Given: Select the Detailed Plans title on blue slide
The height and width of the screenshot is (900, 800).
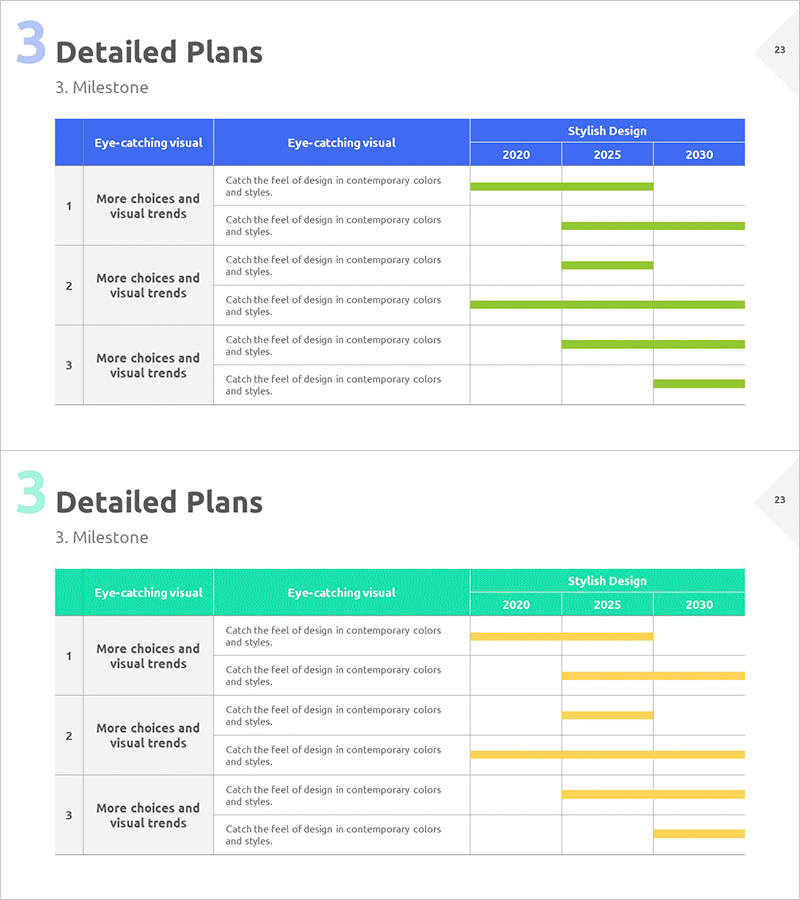Looking at the screenshot, I should coord(159,52).
